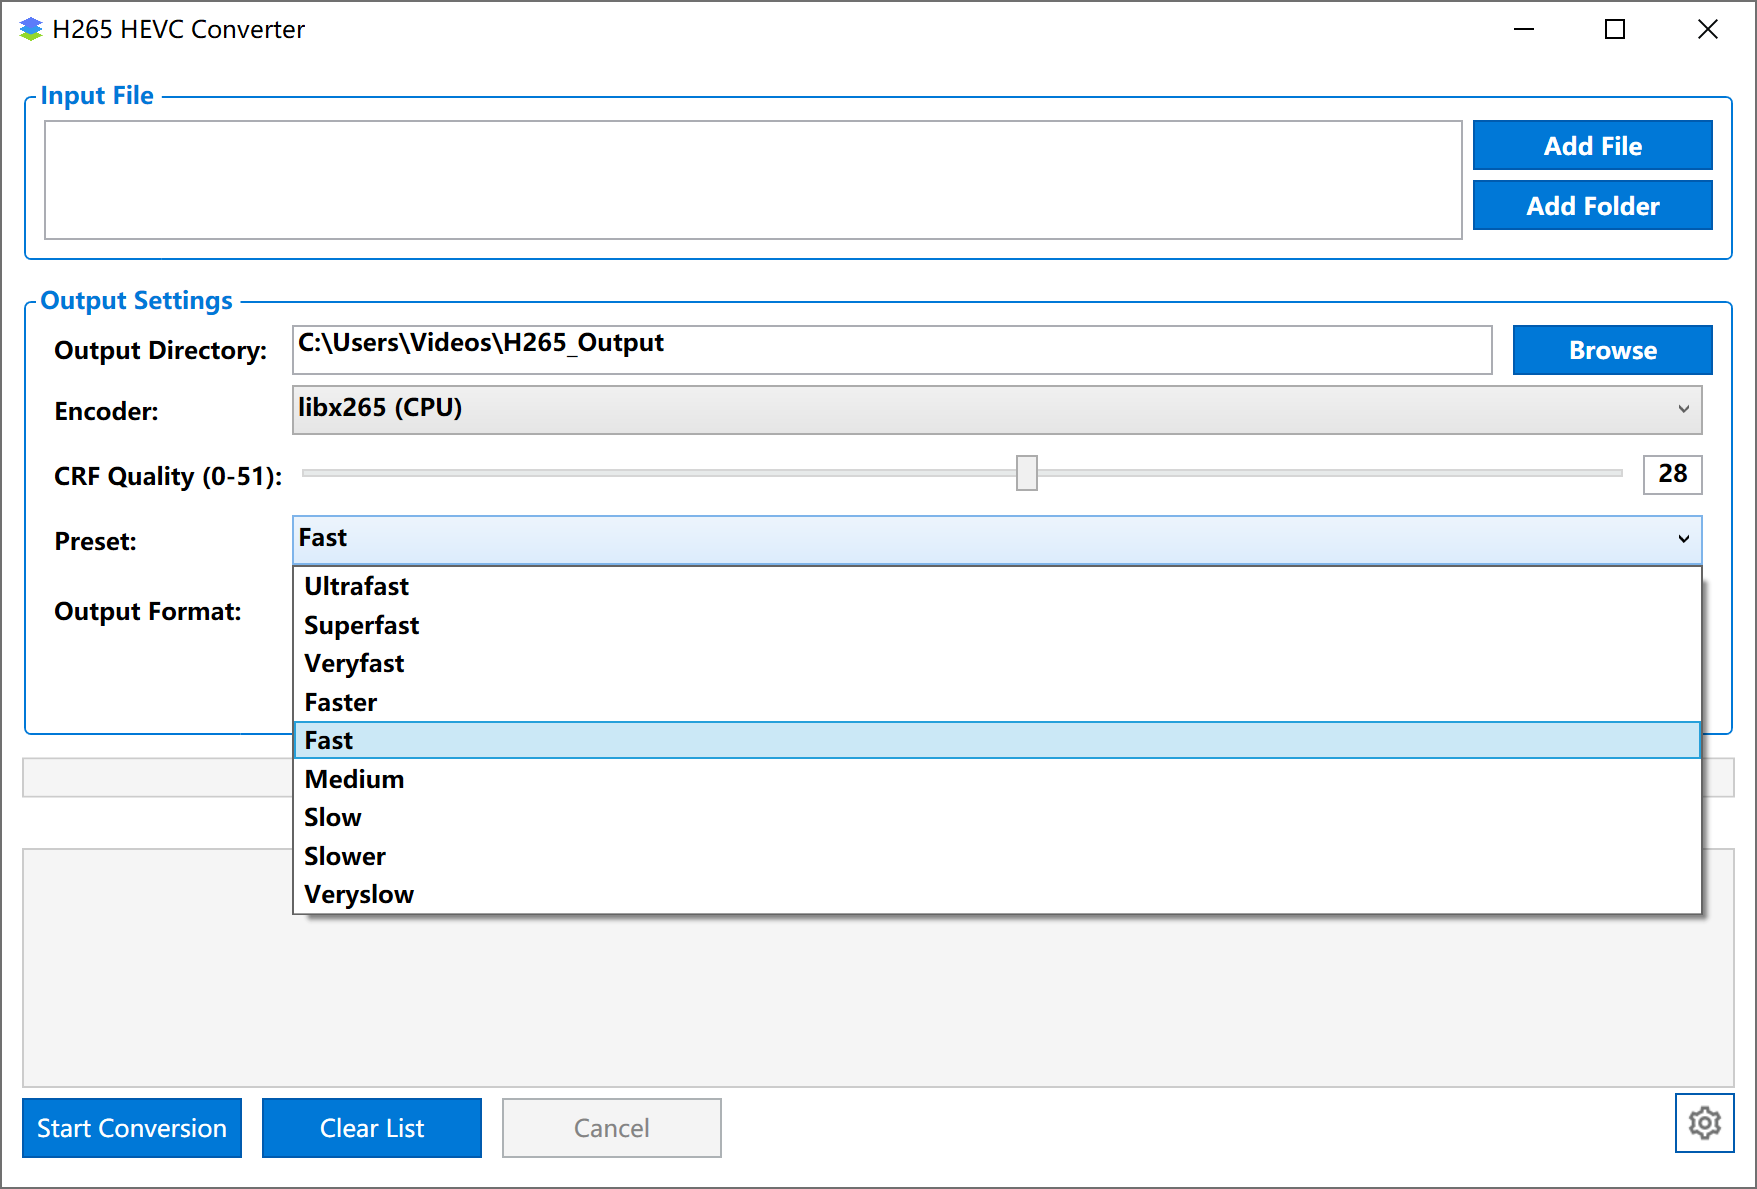
Task: Pick the Veryfast preset
Action: (x=354, y=663)
